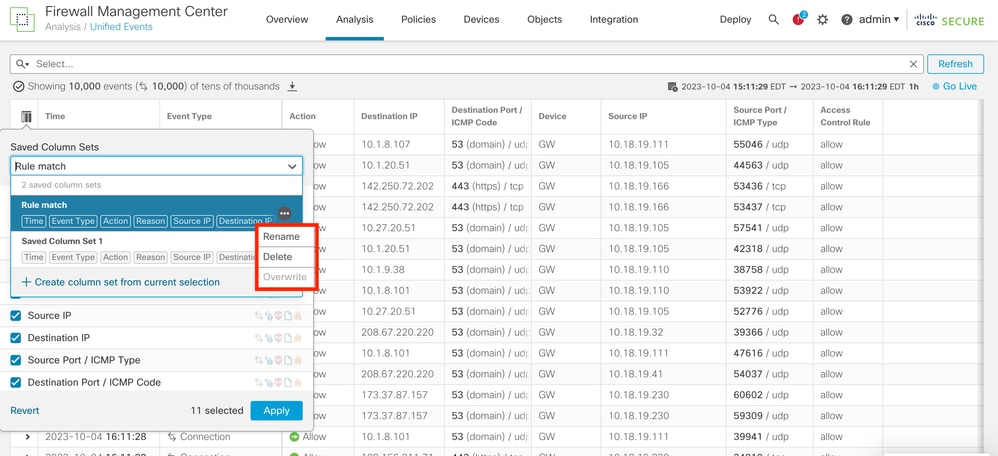Open system settings gear icon
Viewport: 998px width, 456px height.
pos(822,20)
